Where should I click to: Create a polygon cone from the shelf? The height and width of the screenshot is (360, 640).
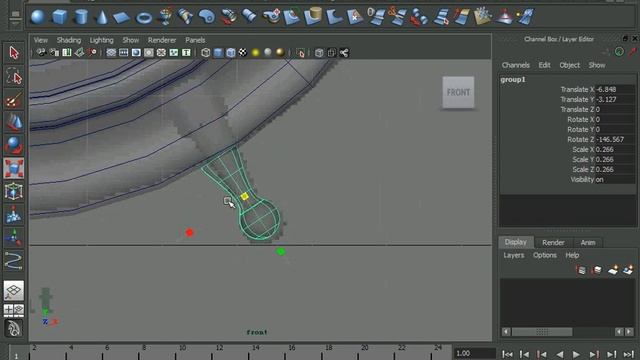(102, 17)
